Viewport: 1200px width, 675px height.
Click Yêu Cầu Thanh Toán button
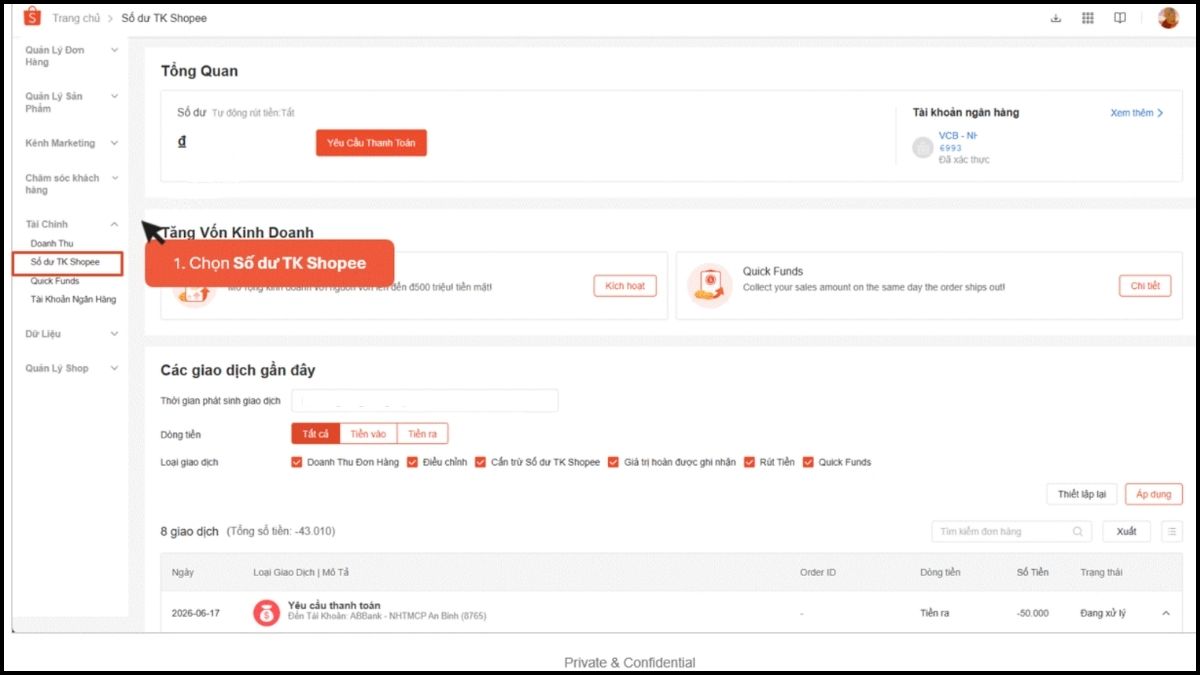[x=372, y=143]
